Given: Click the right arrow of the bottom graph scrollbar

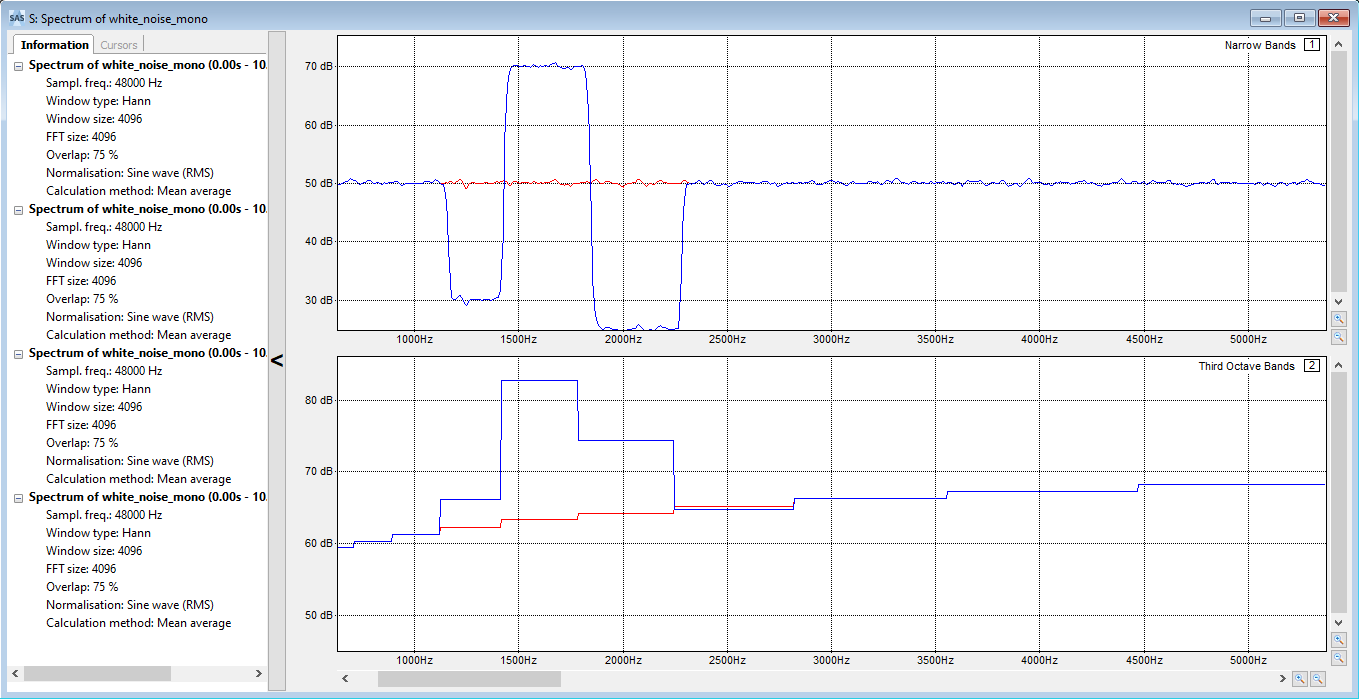Looking at the screenshot, I should pos(1285,678).
